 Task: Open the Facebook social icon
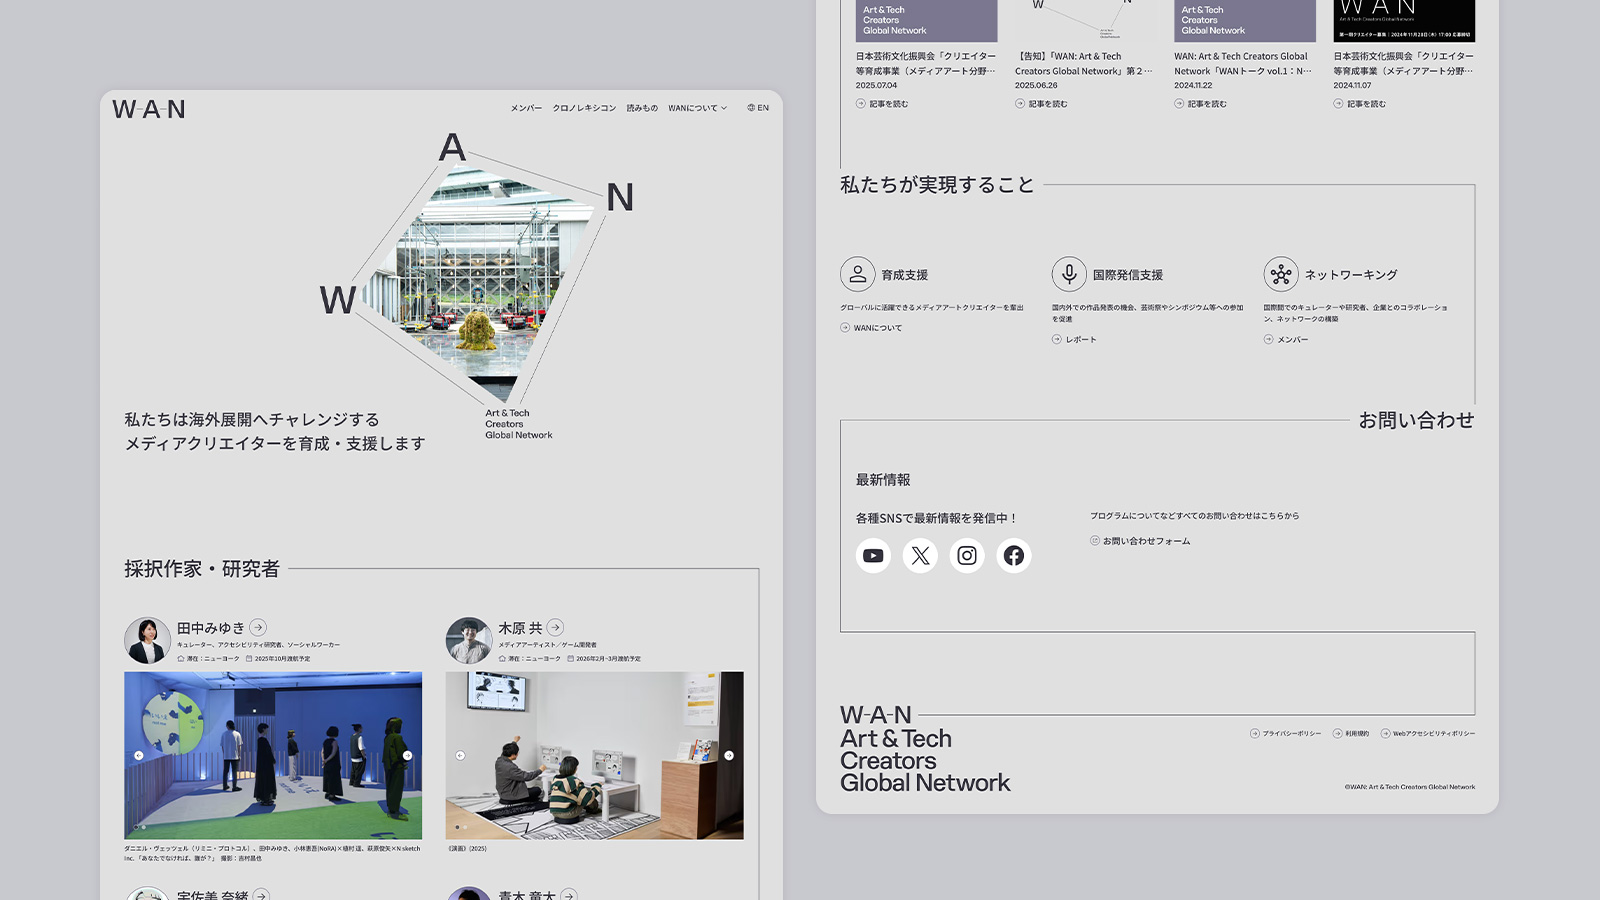(1013, 556)
